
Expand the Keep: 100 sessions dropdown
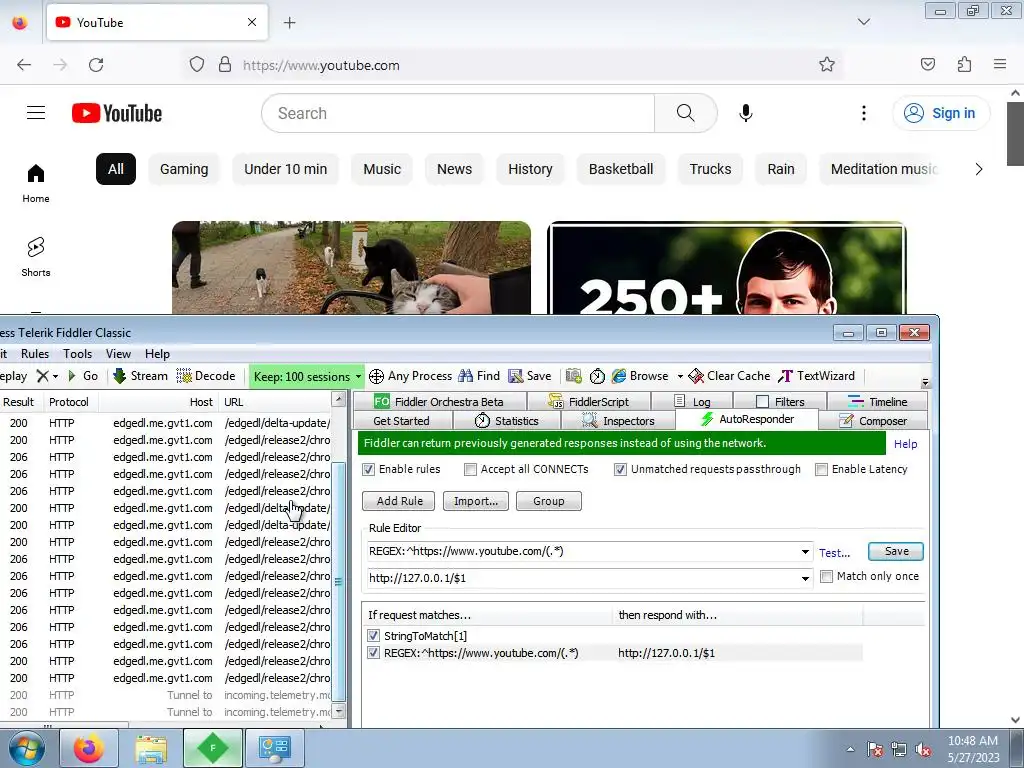(358, 377)
